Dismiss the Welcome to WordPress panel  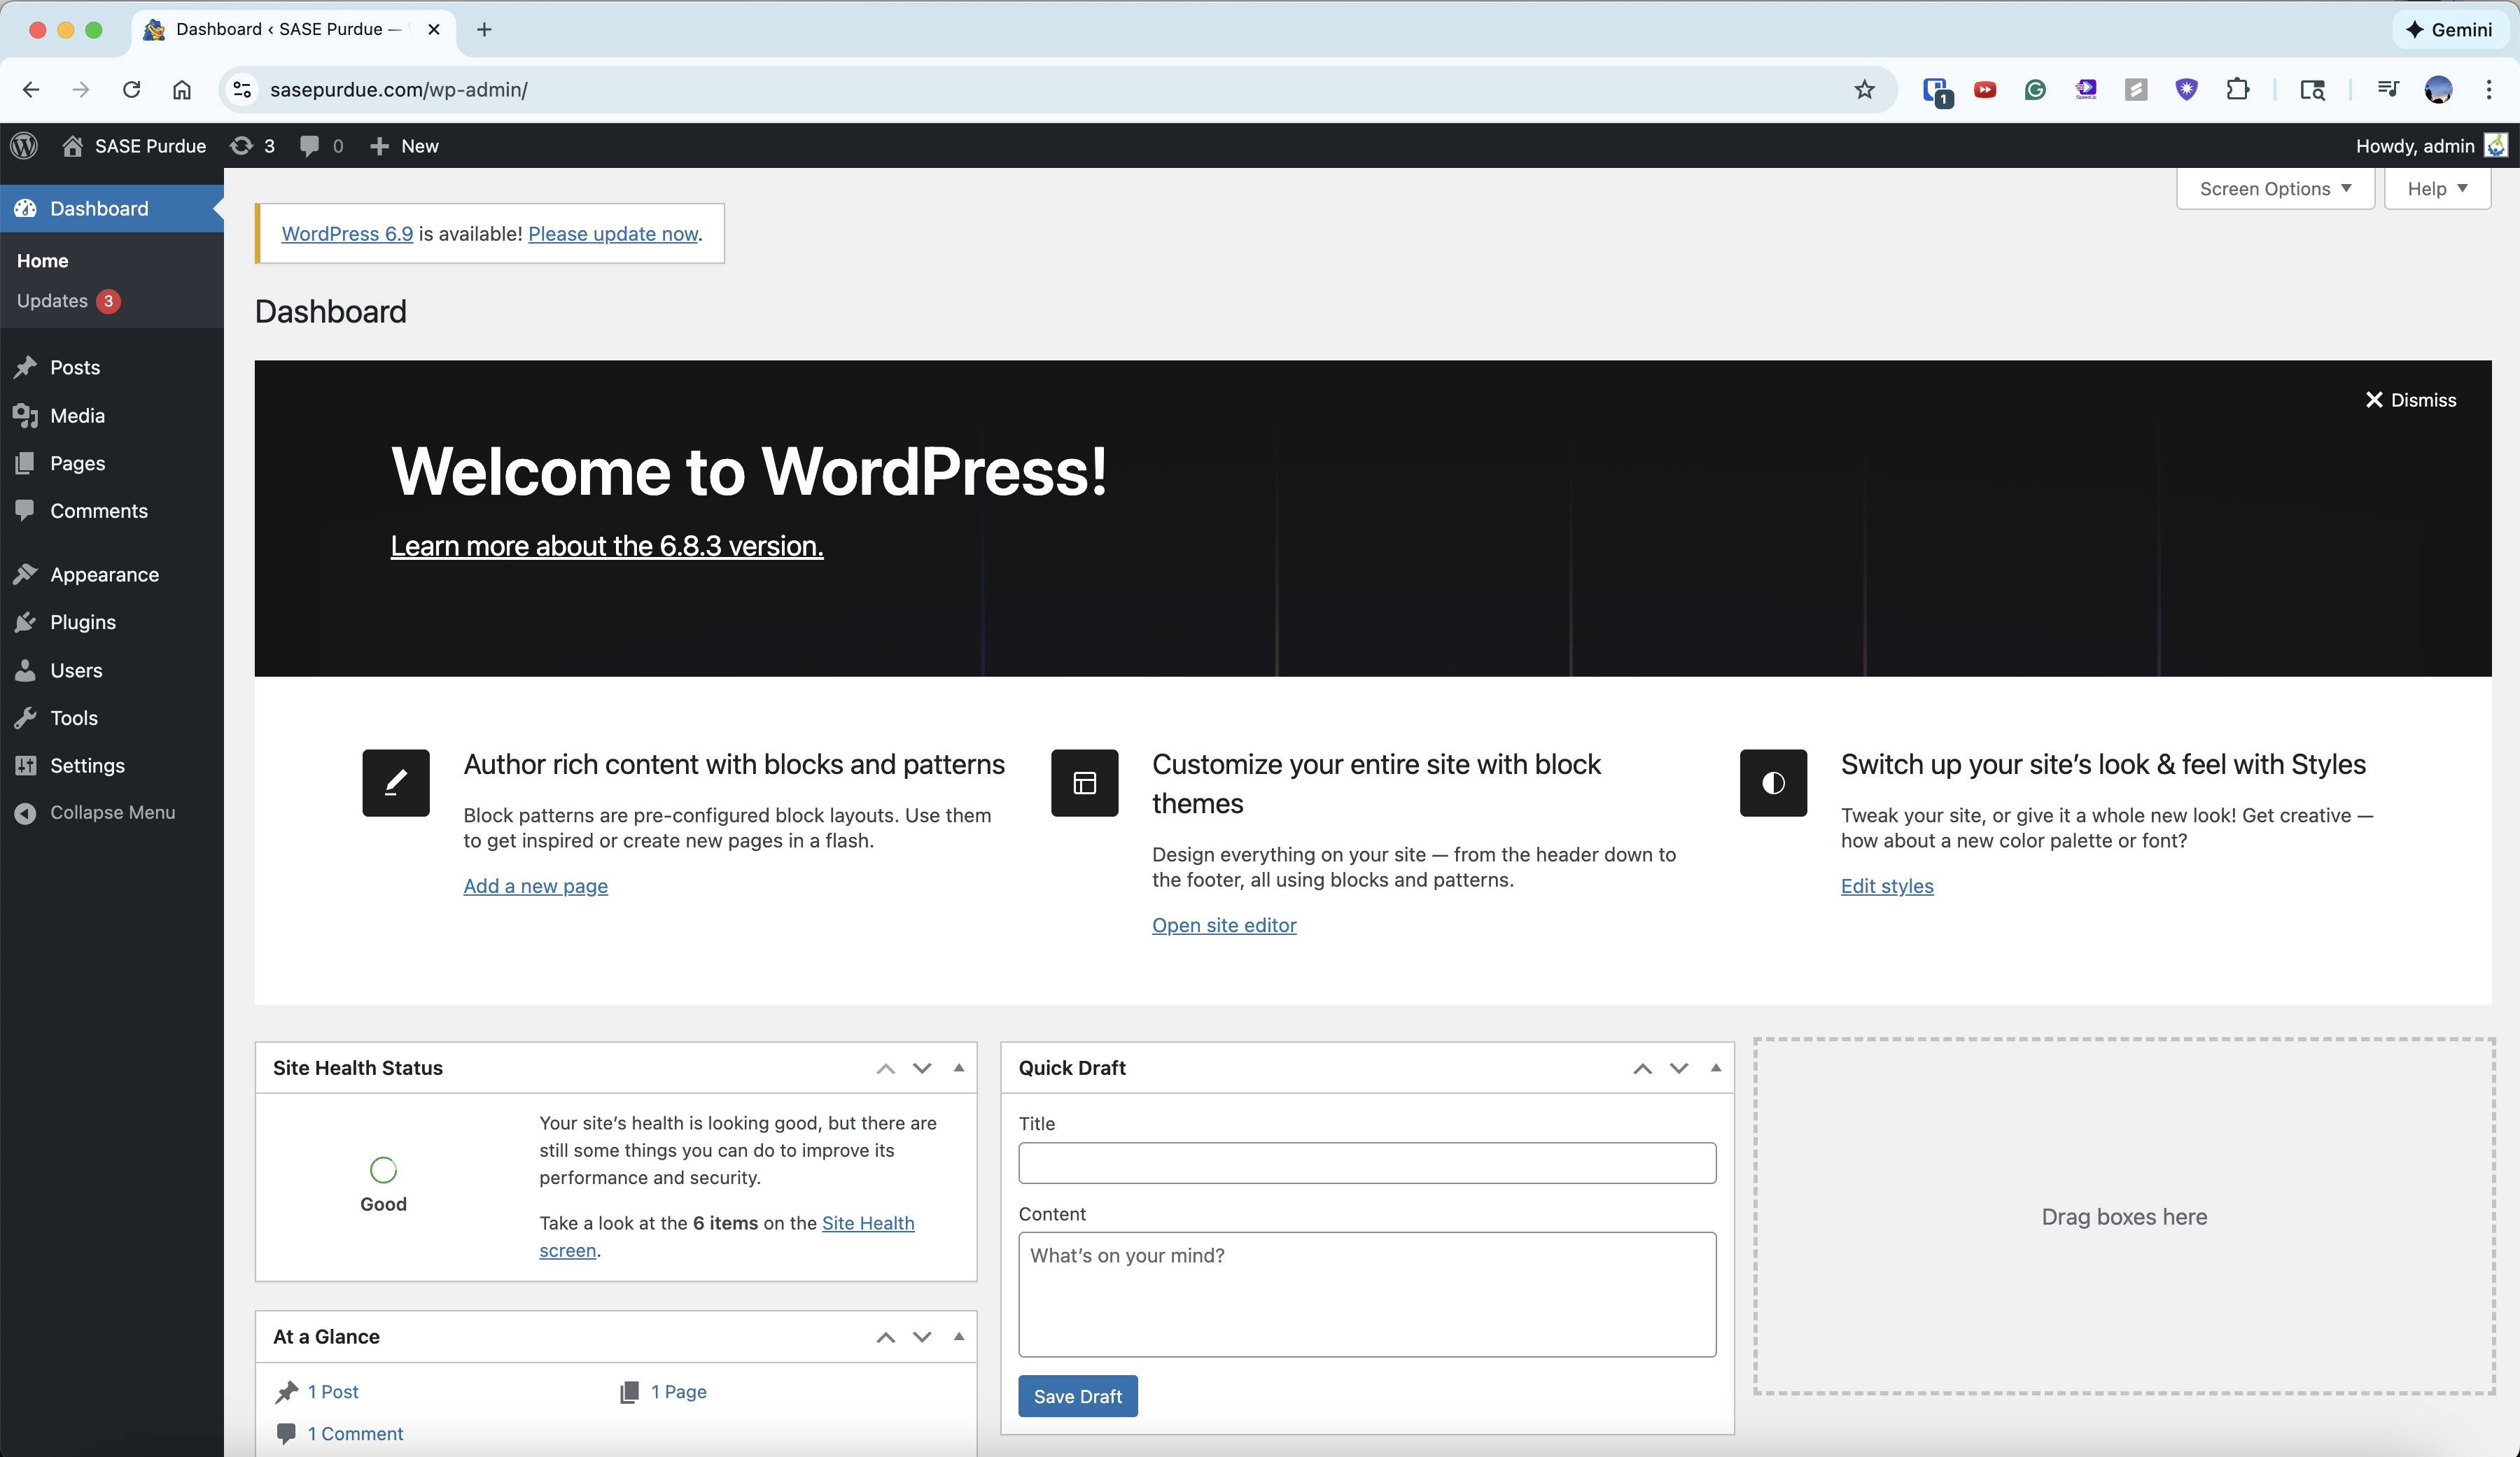pos(2411,399)
